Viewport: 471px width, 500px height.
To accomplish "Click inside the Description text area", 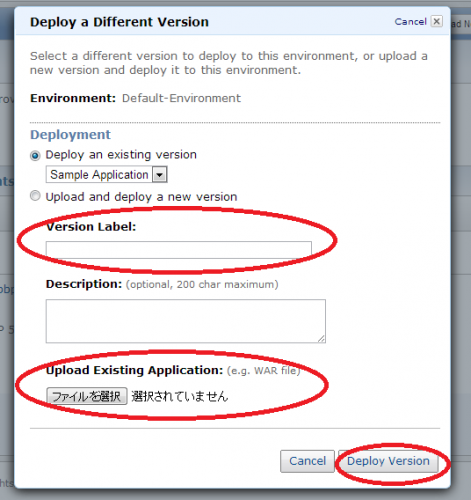I will click(186, 321).
